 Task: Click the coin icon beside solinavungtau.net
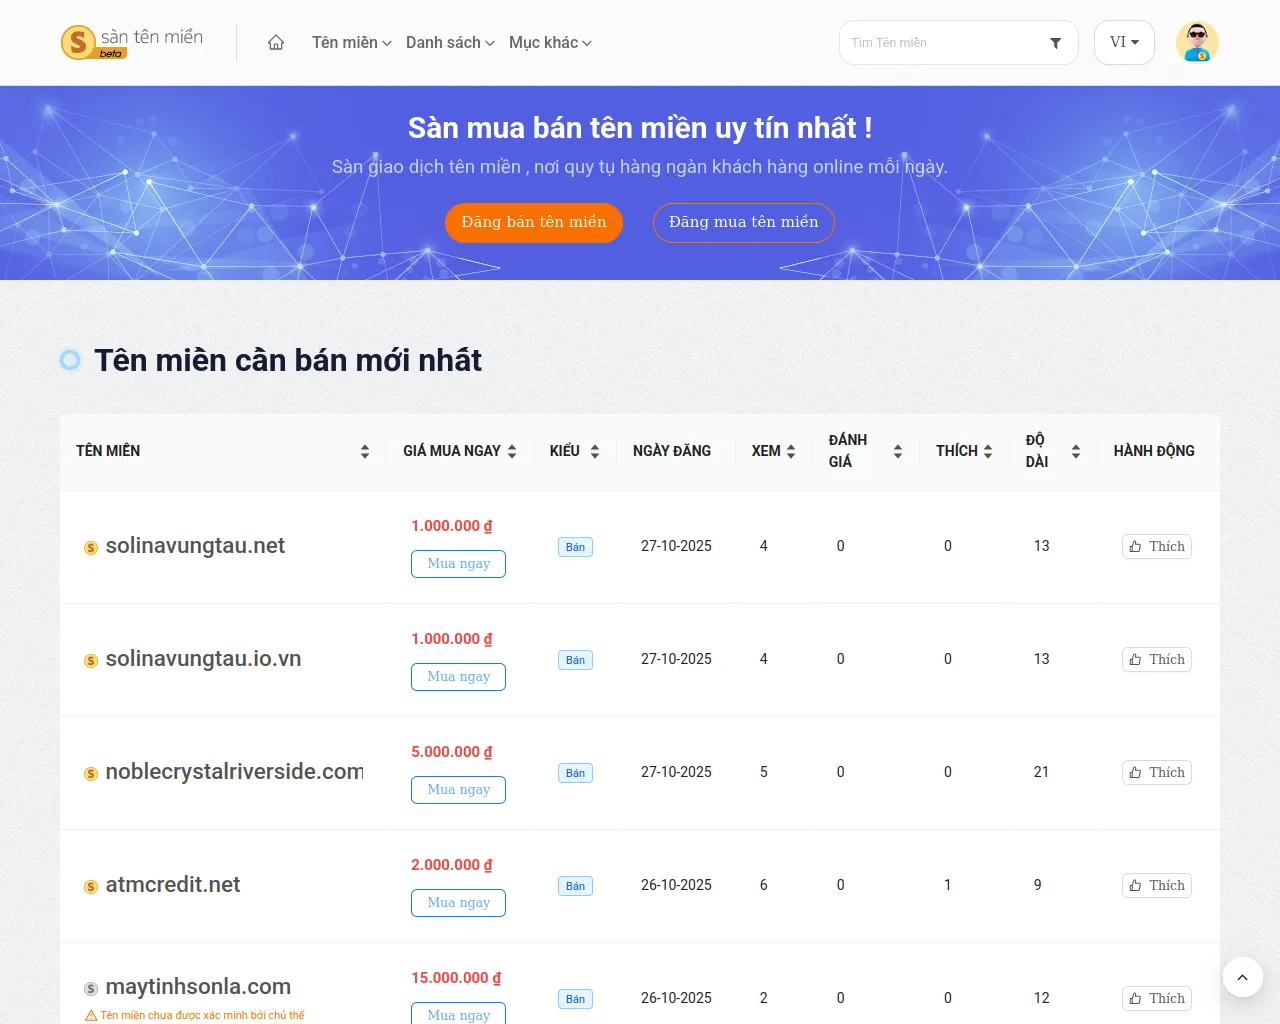click(91, 547)
